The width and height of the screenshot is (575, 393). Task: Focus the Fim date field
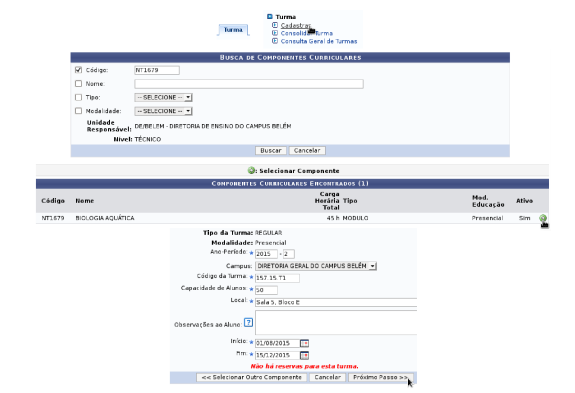277,355
